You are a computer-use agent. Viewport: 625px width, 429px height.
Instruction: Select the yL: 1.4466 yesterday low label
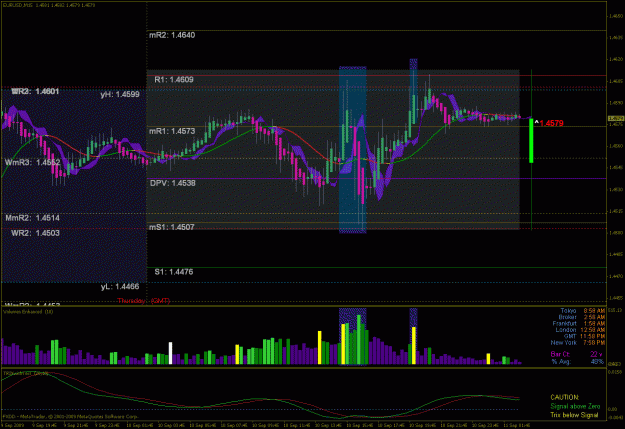pyautogui.click(x=120, y=287)
